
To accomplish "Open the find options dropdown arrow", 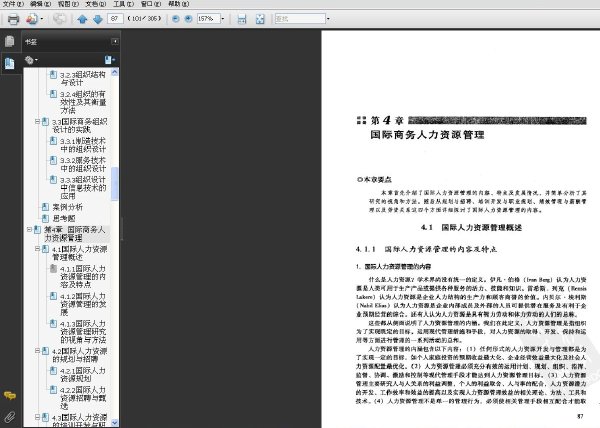I will point(328,18).
